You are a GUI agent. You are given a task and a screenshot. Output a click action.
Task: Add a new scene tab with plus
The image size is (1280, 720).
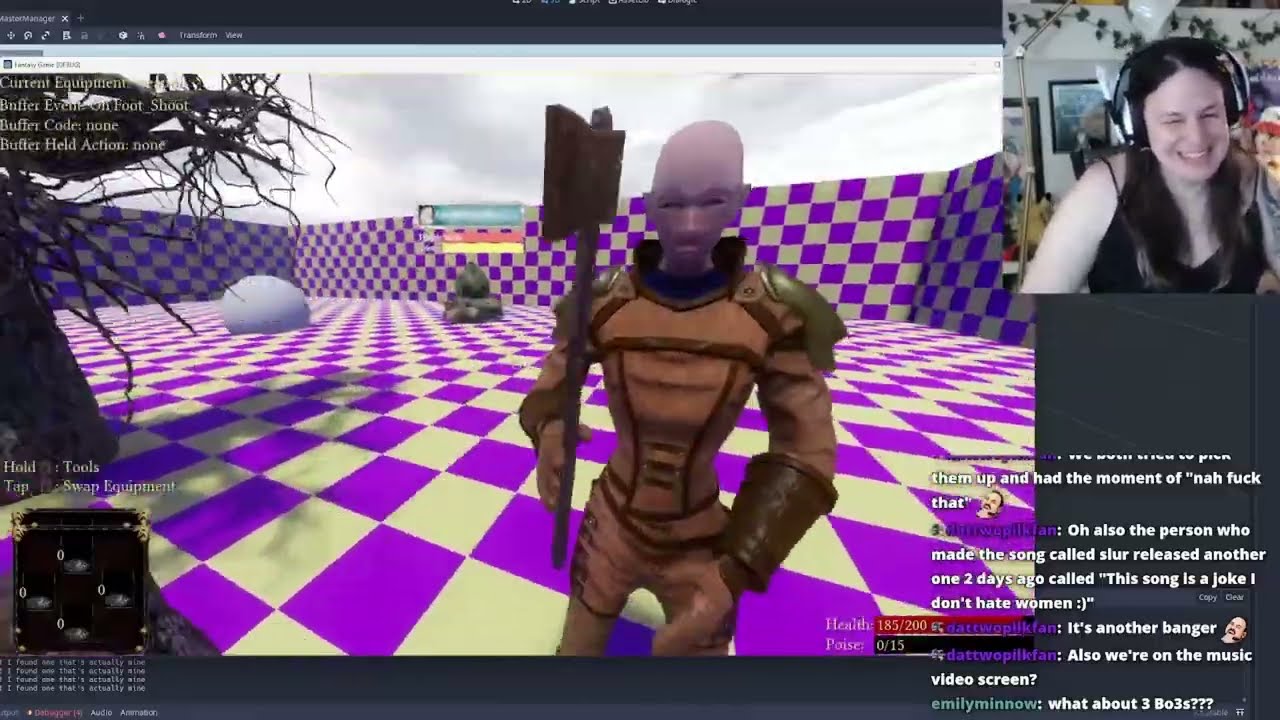tap(81, 18)
